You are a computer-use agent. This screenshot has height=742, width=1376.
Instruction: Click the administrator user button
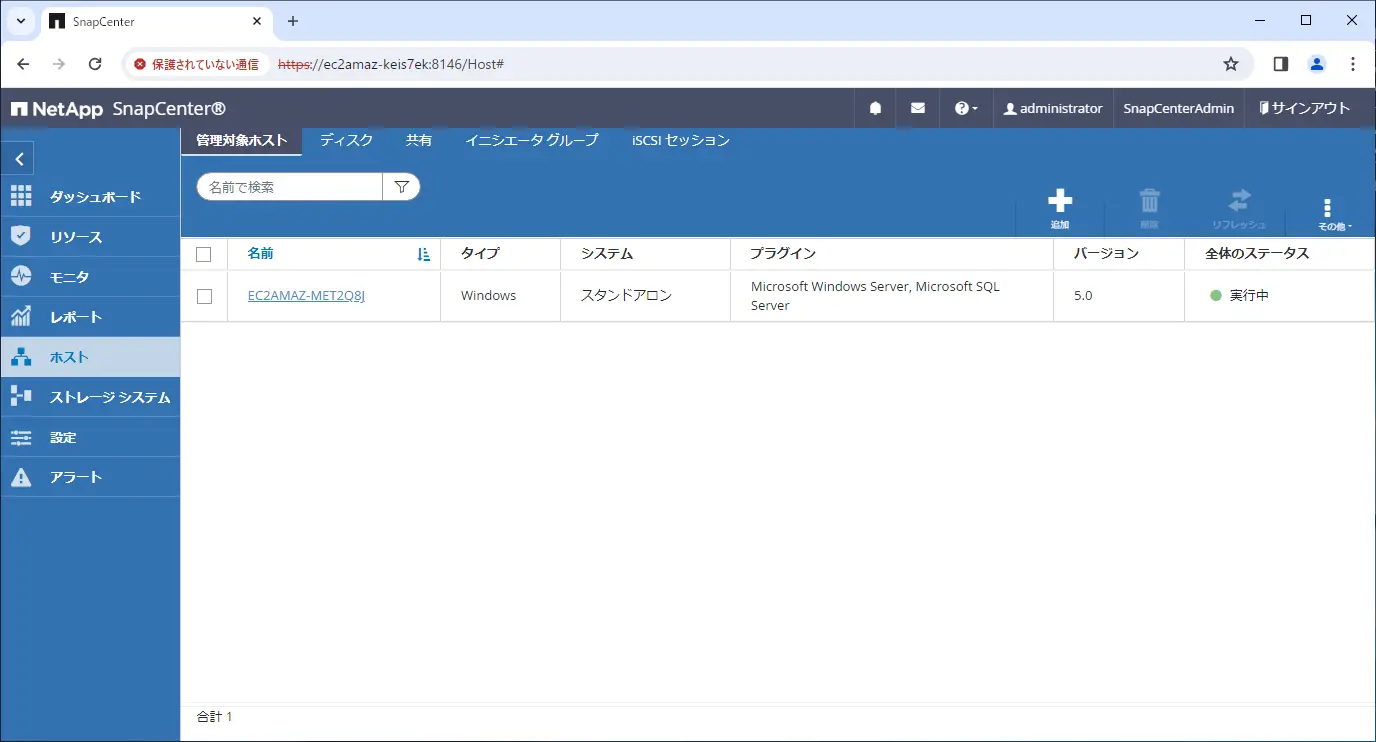pos(1053,108)
